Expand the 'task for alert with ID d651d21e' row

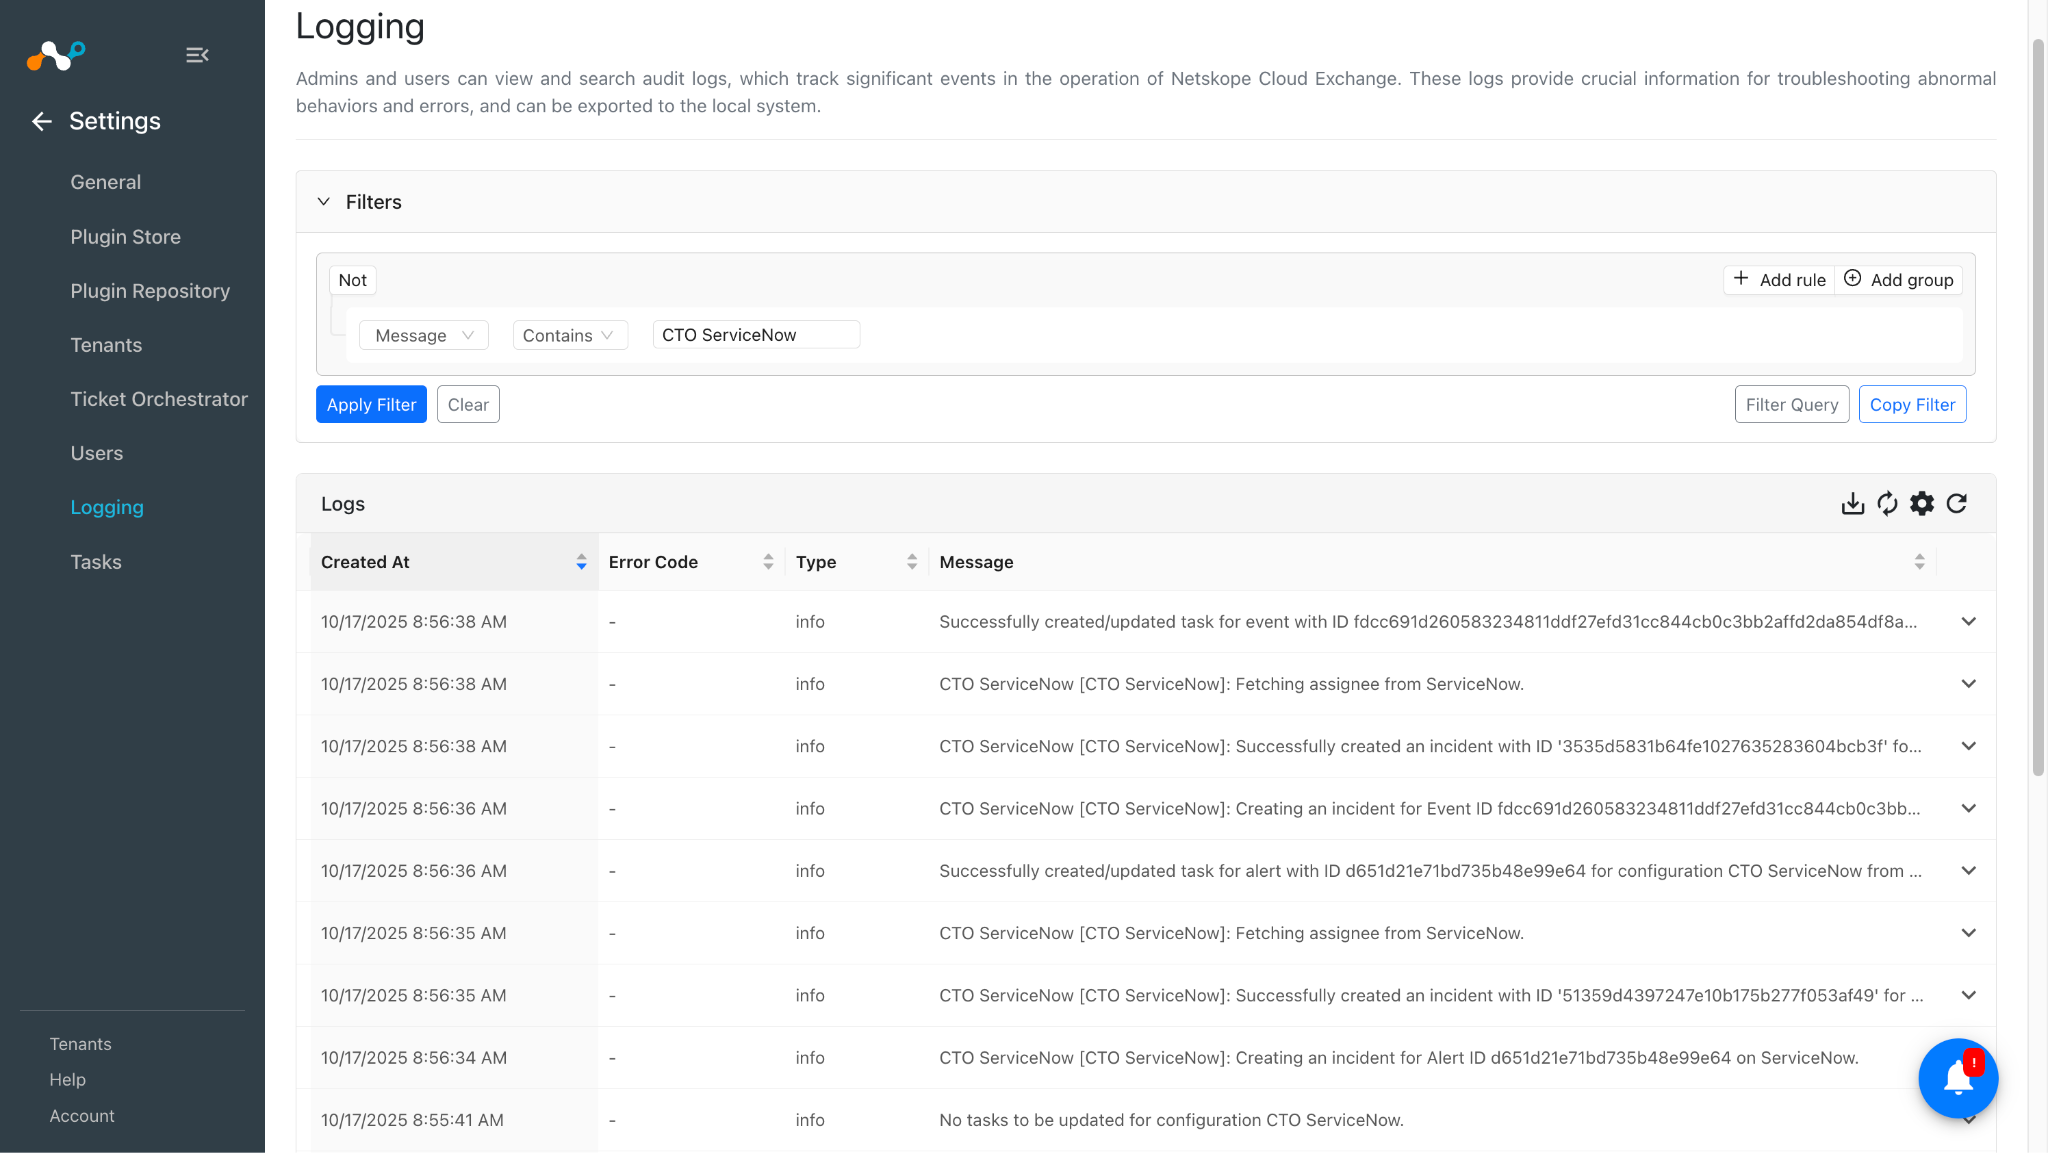click(1968, 871)
